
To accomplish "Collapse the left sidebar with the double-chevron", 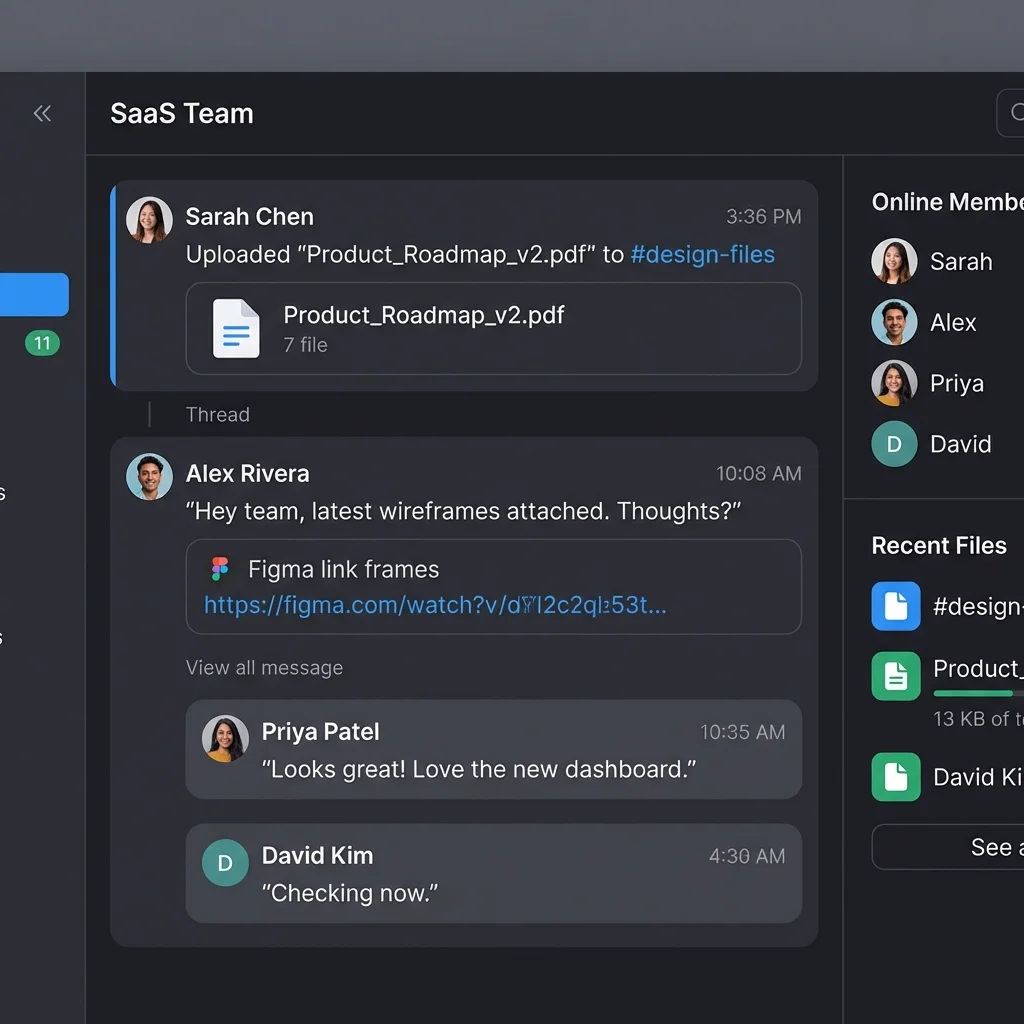I will 42,113.
